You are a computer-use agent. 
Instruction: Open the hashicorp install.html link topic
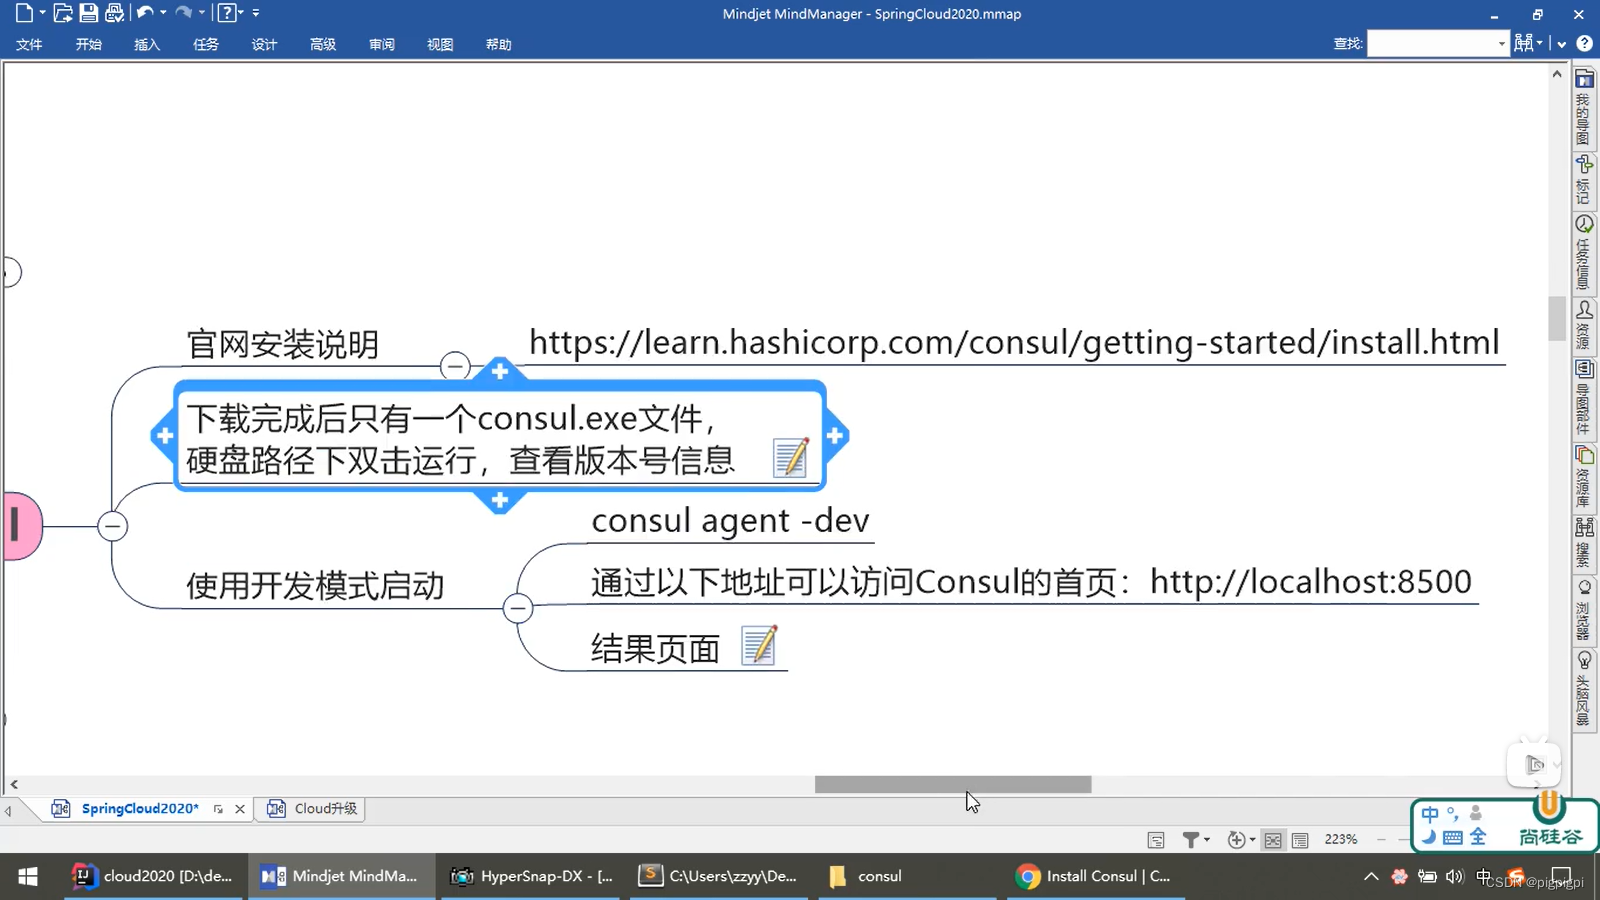(1014, 342)
